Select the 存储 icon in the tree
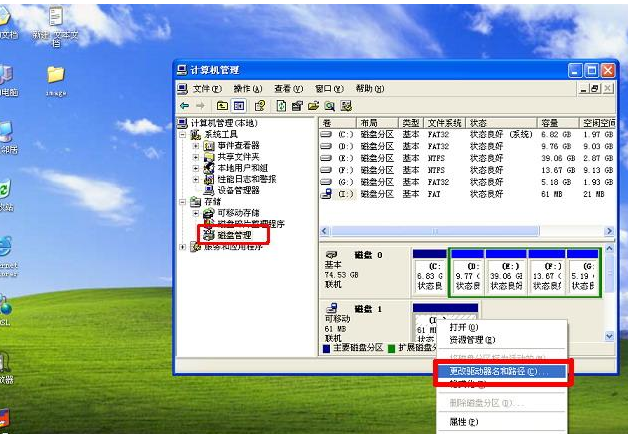Viewport: 628px width, 434px height. point(195,201)
